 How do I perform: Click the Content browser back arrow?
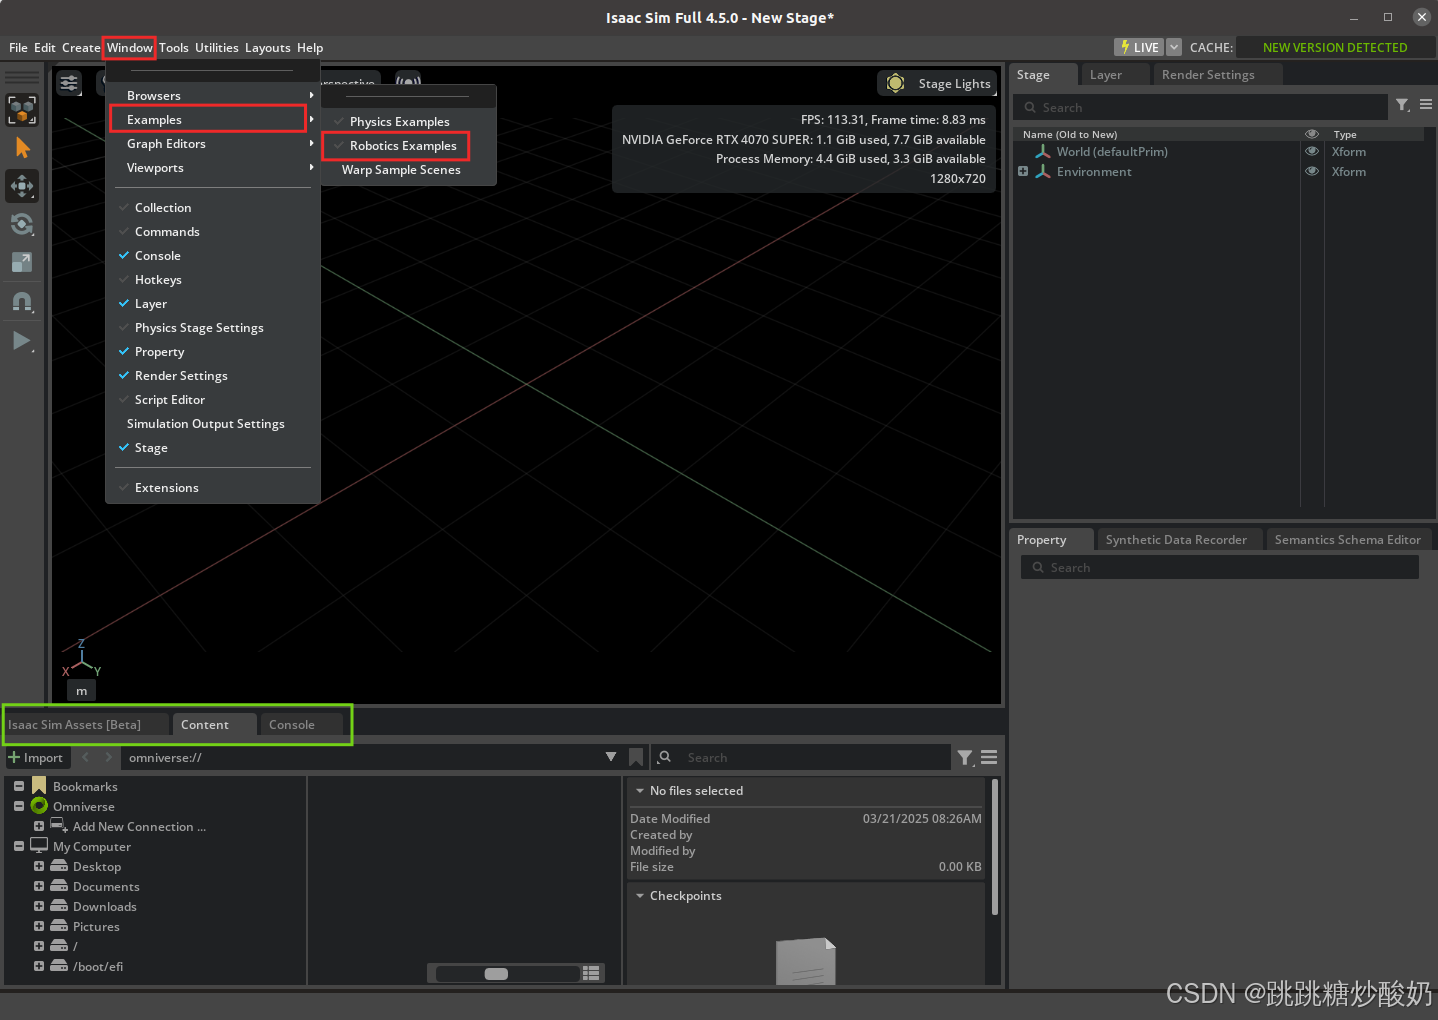[x=86, y=757]
